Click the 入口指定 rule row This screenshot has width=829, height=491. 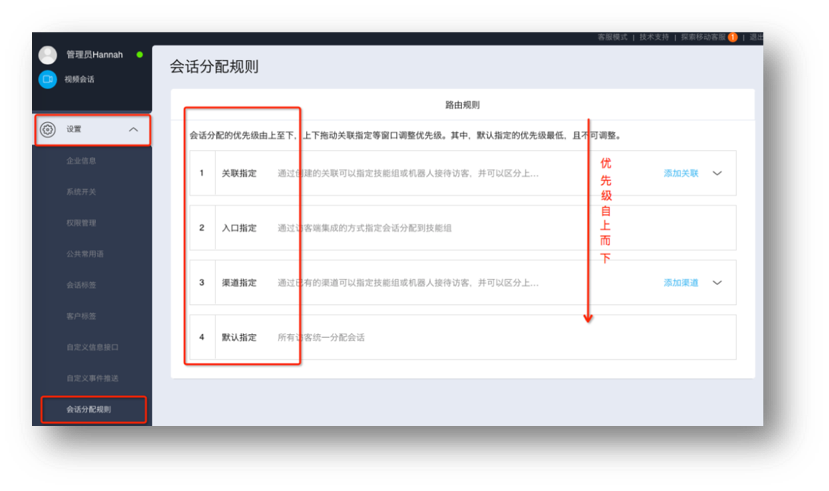(x=462, y=228)
